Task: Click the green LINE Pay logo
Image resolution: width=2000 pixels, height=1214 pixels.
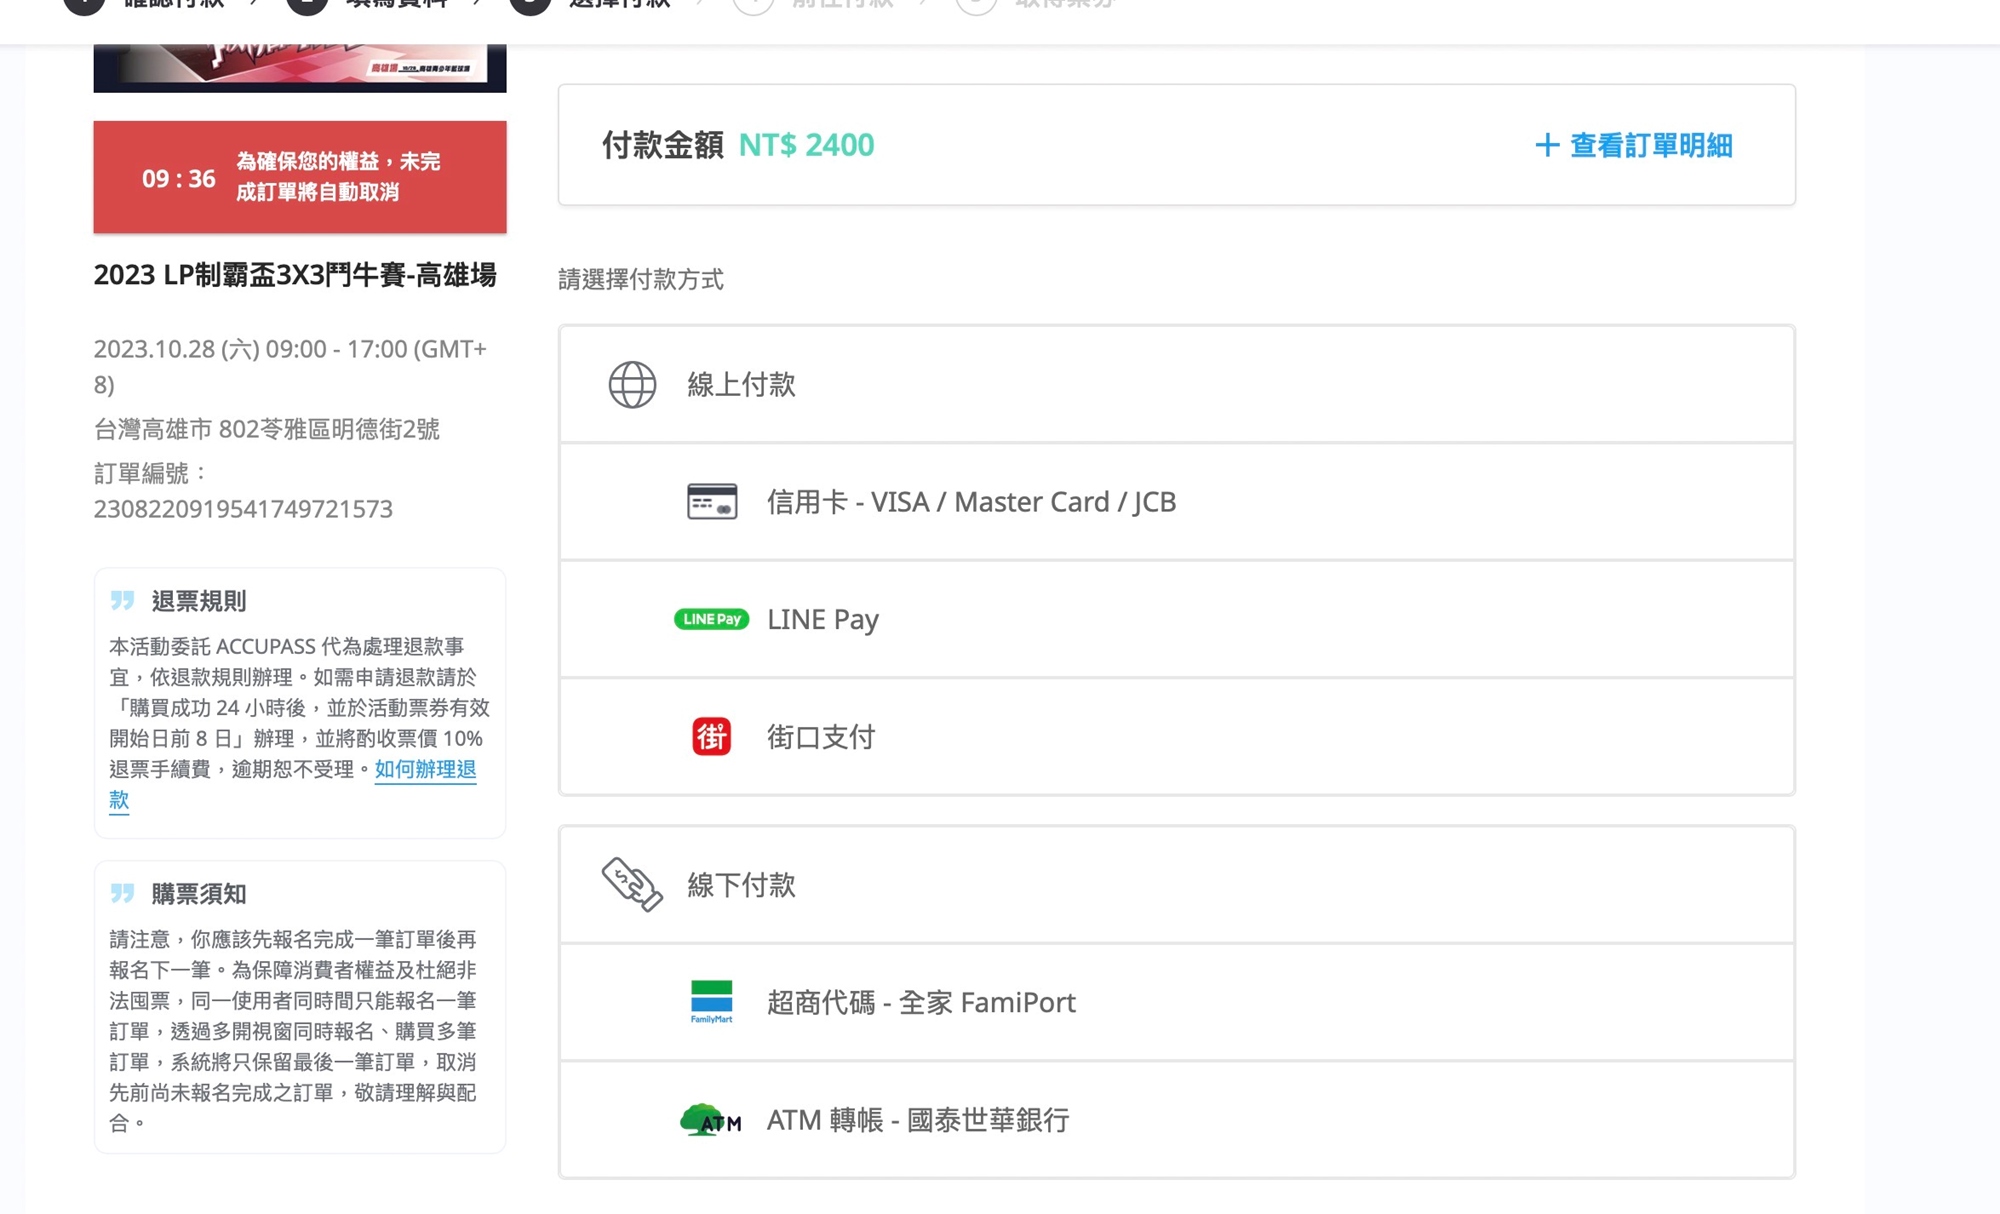Action: 711,619
